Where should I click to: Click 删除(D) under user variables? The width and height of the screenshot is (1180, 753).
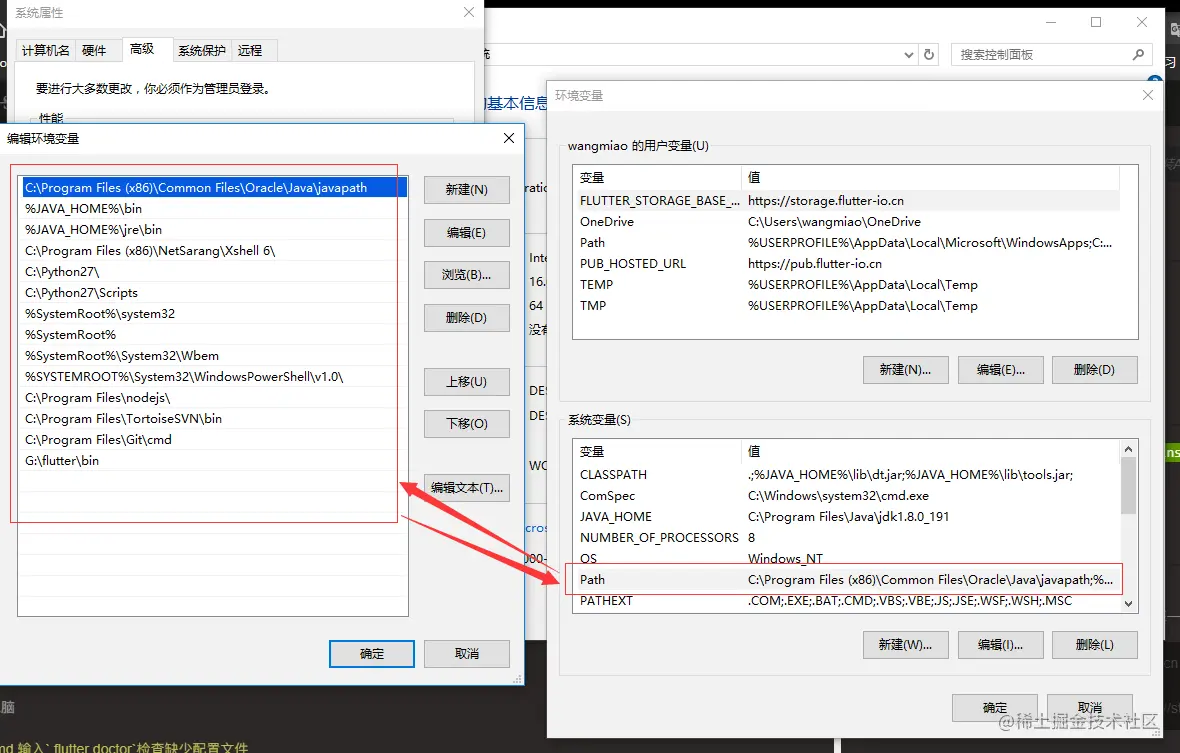[x=1094, y=369]
